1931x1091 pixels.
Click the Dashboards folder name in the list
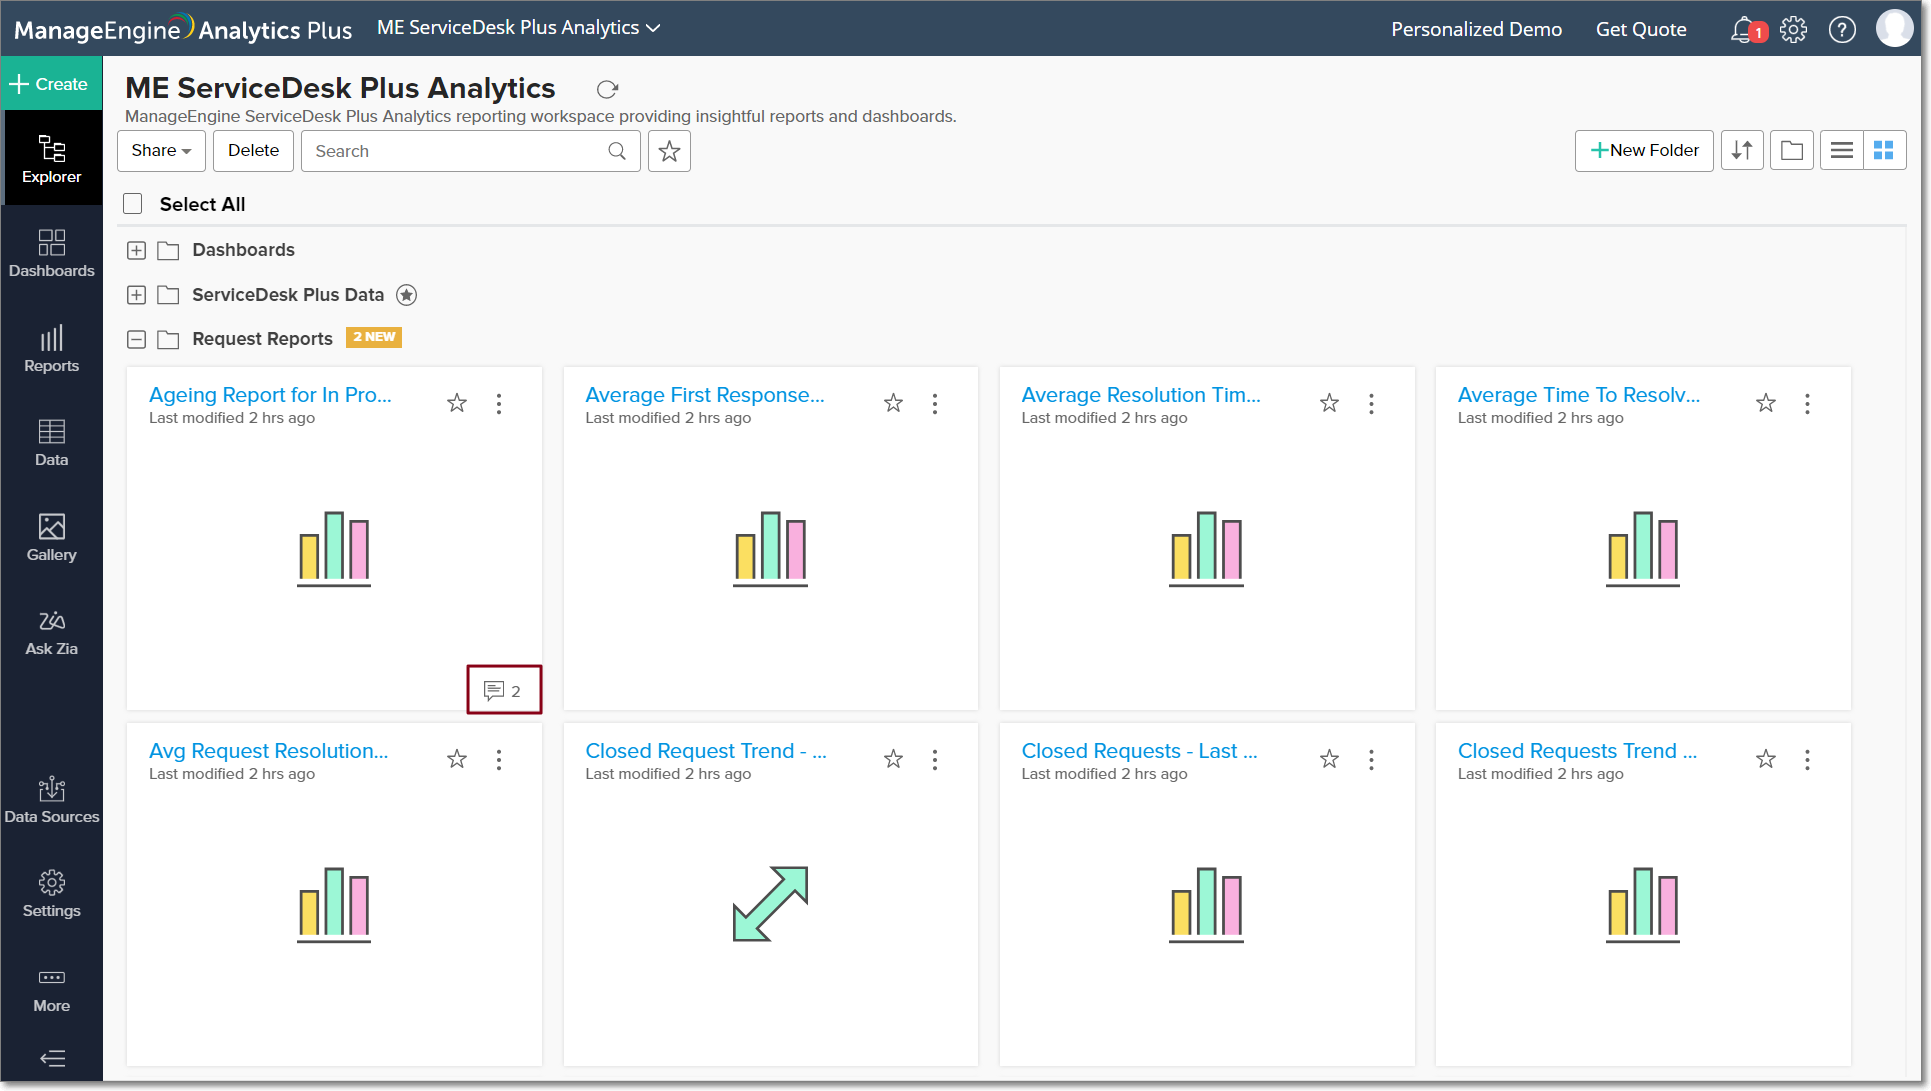click(x=243, y=250)
